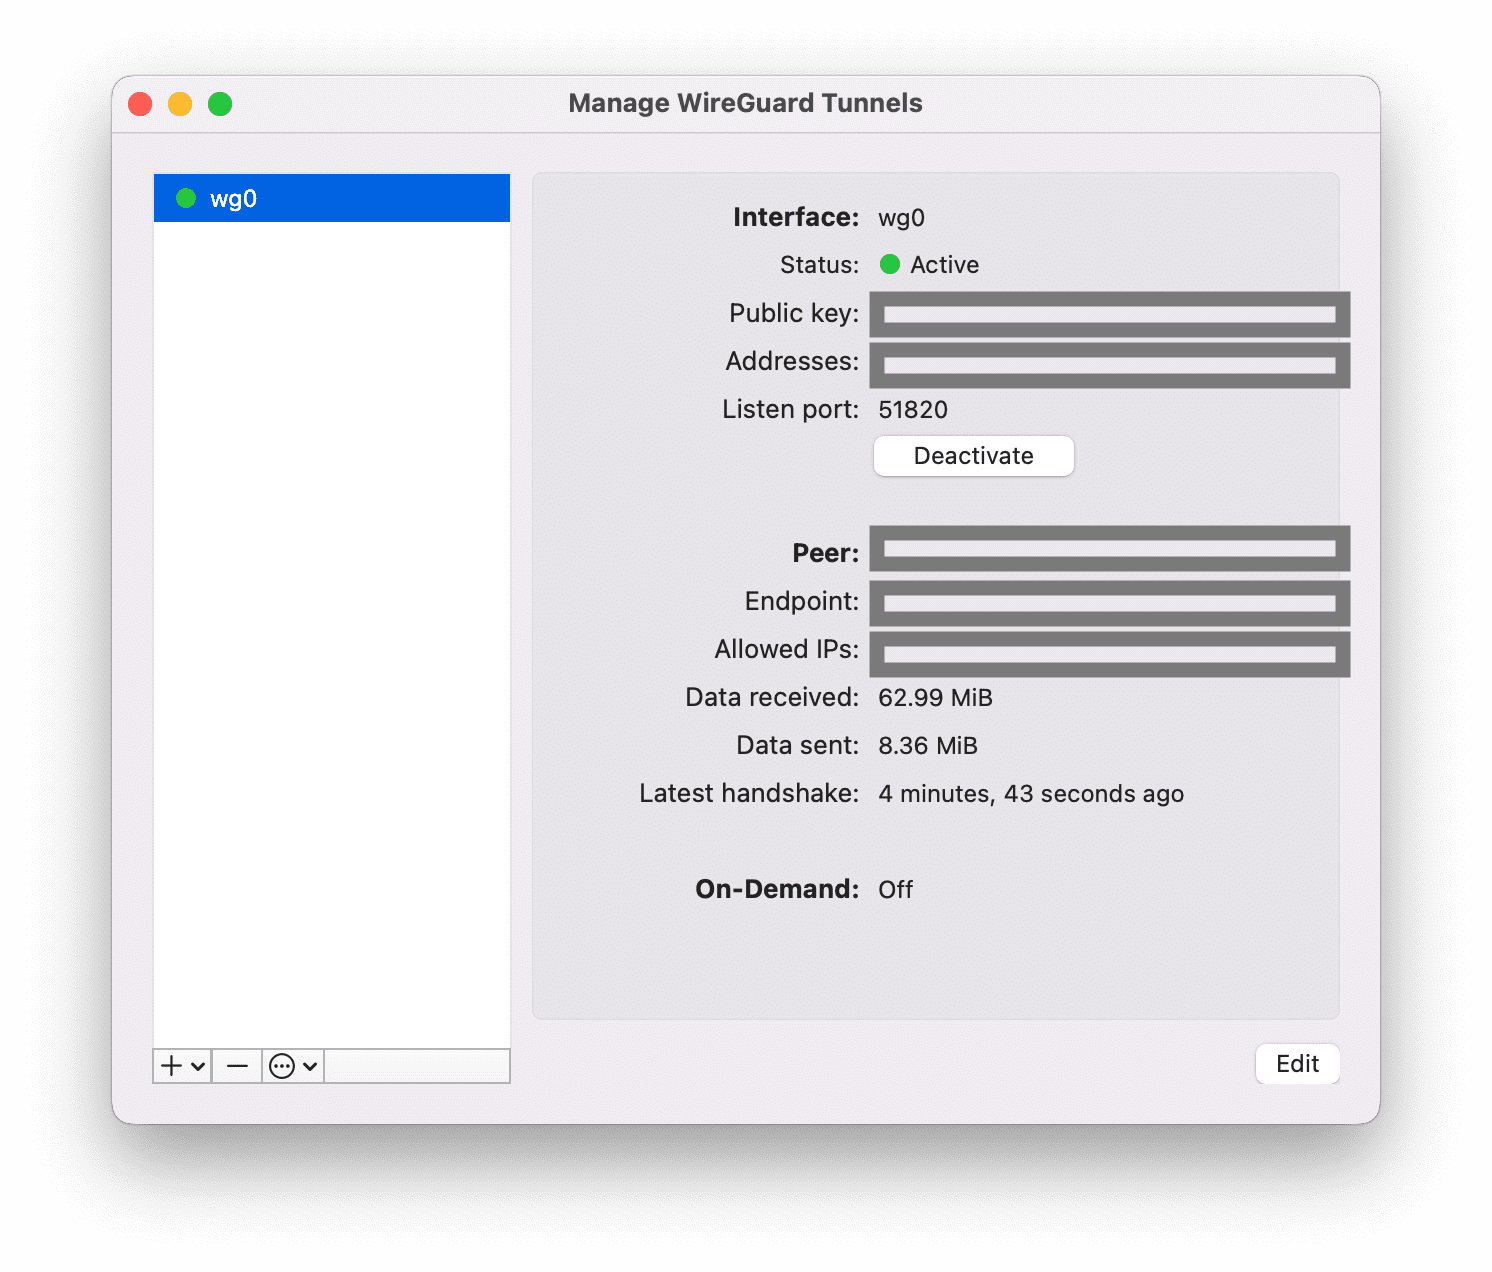1492x1272 pixels.
Task: Click the Edit button
Action: click(1298, 1064)
